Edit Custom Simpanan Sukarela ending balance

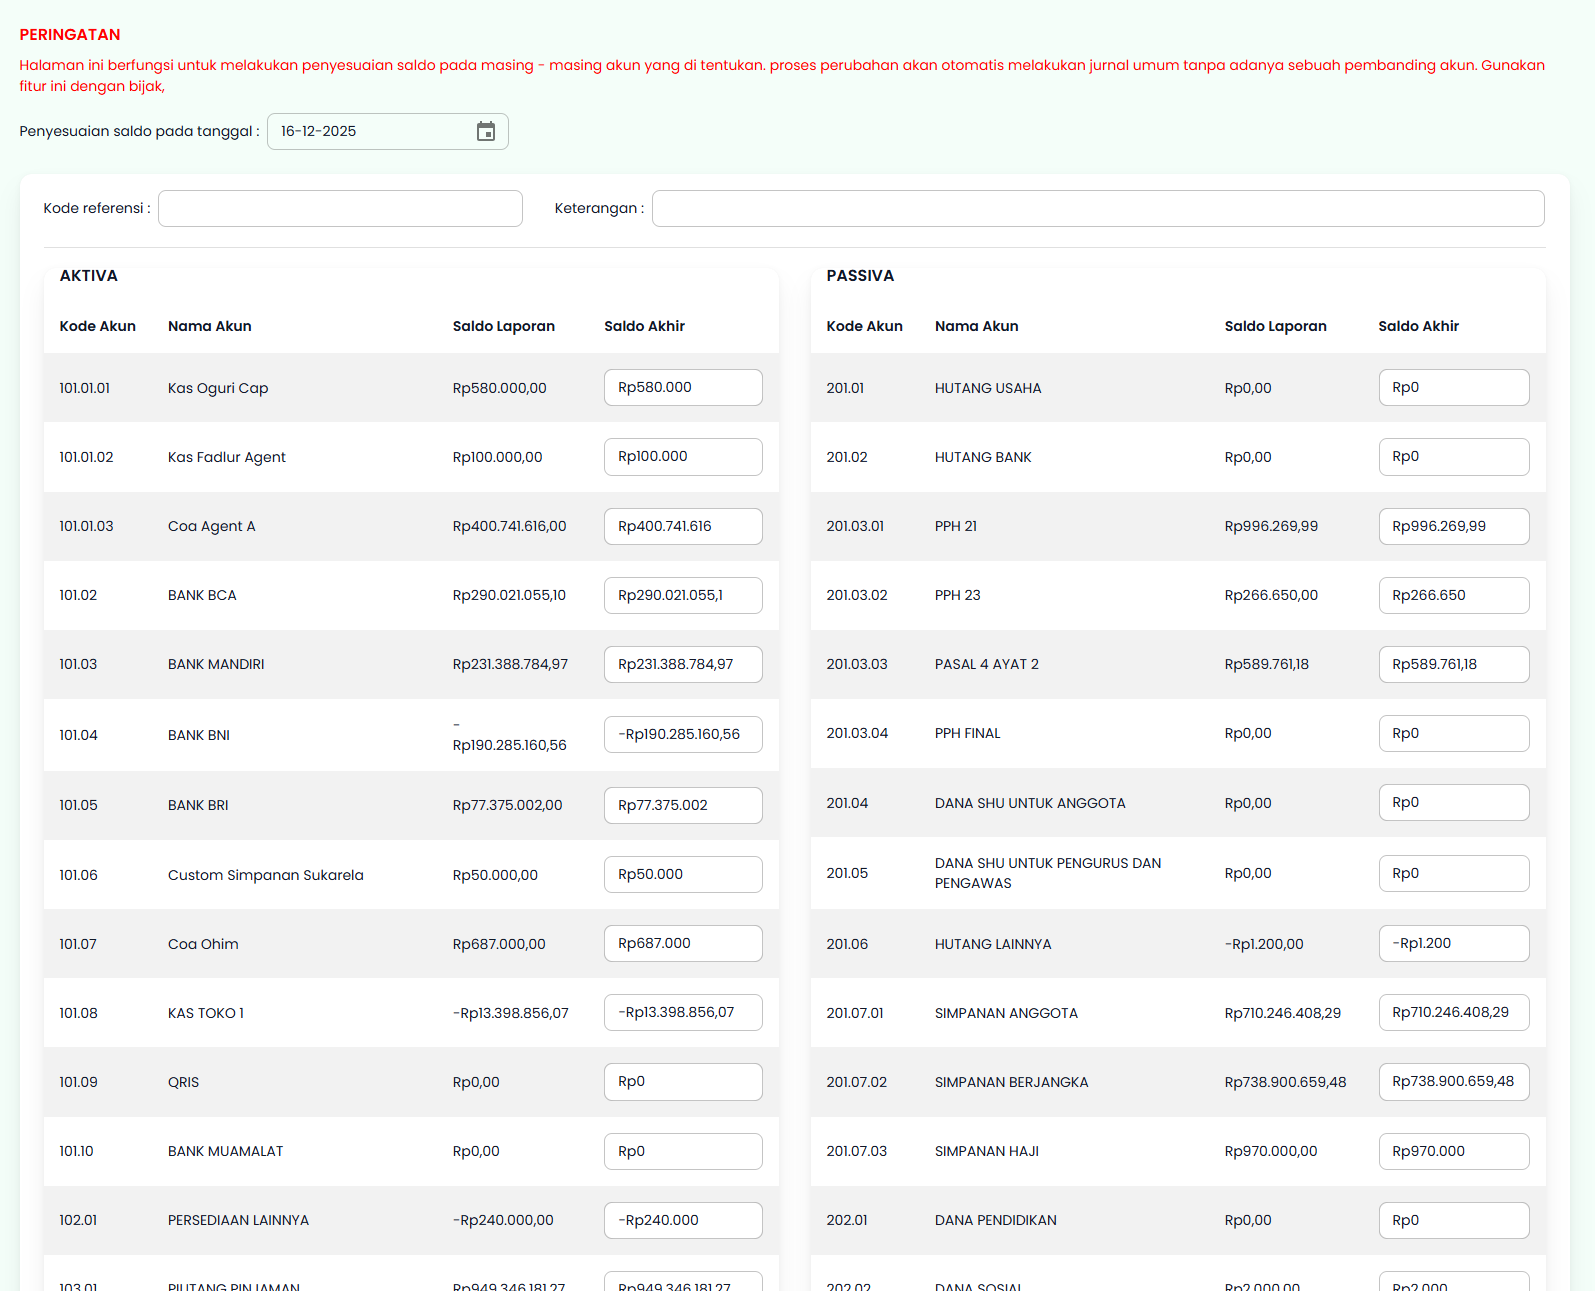[x=683, y=875]
